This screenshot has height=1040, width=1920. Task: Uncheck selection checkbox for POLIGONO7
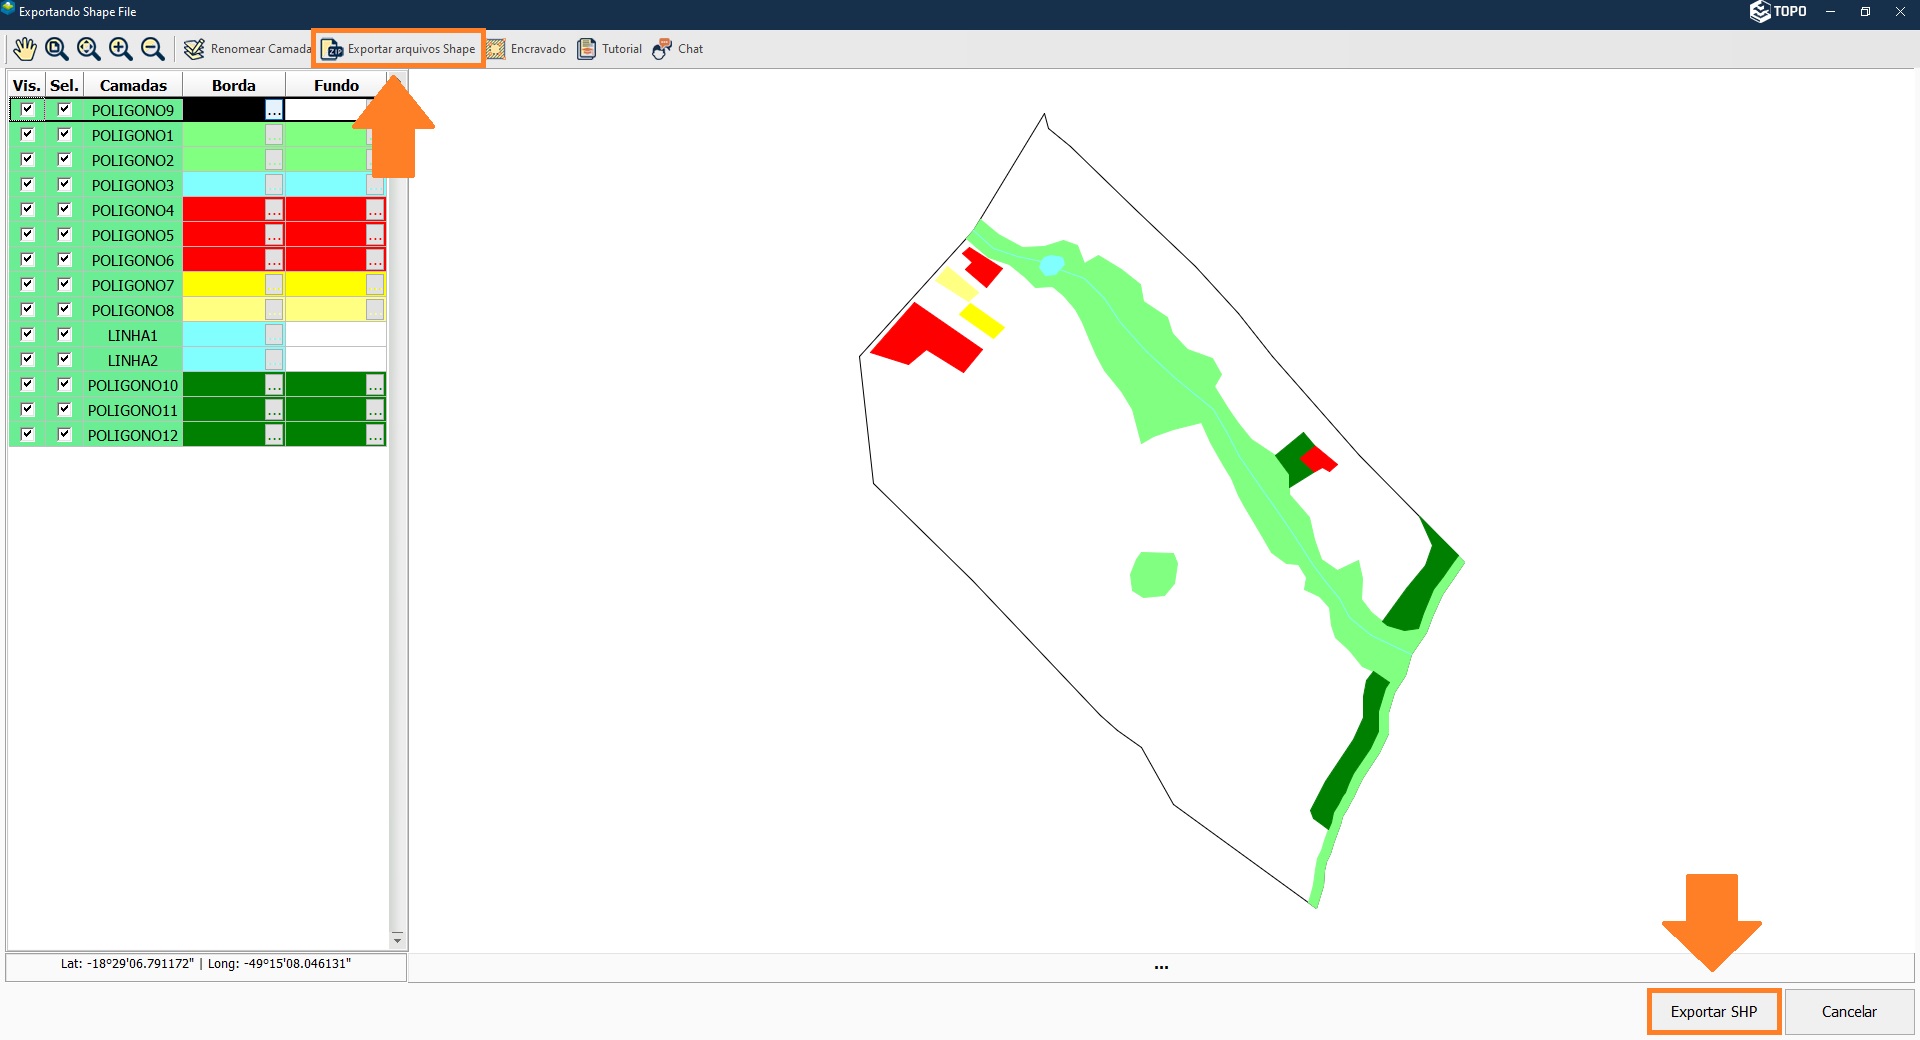click(65, 285)
